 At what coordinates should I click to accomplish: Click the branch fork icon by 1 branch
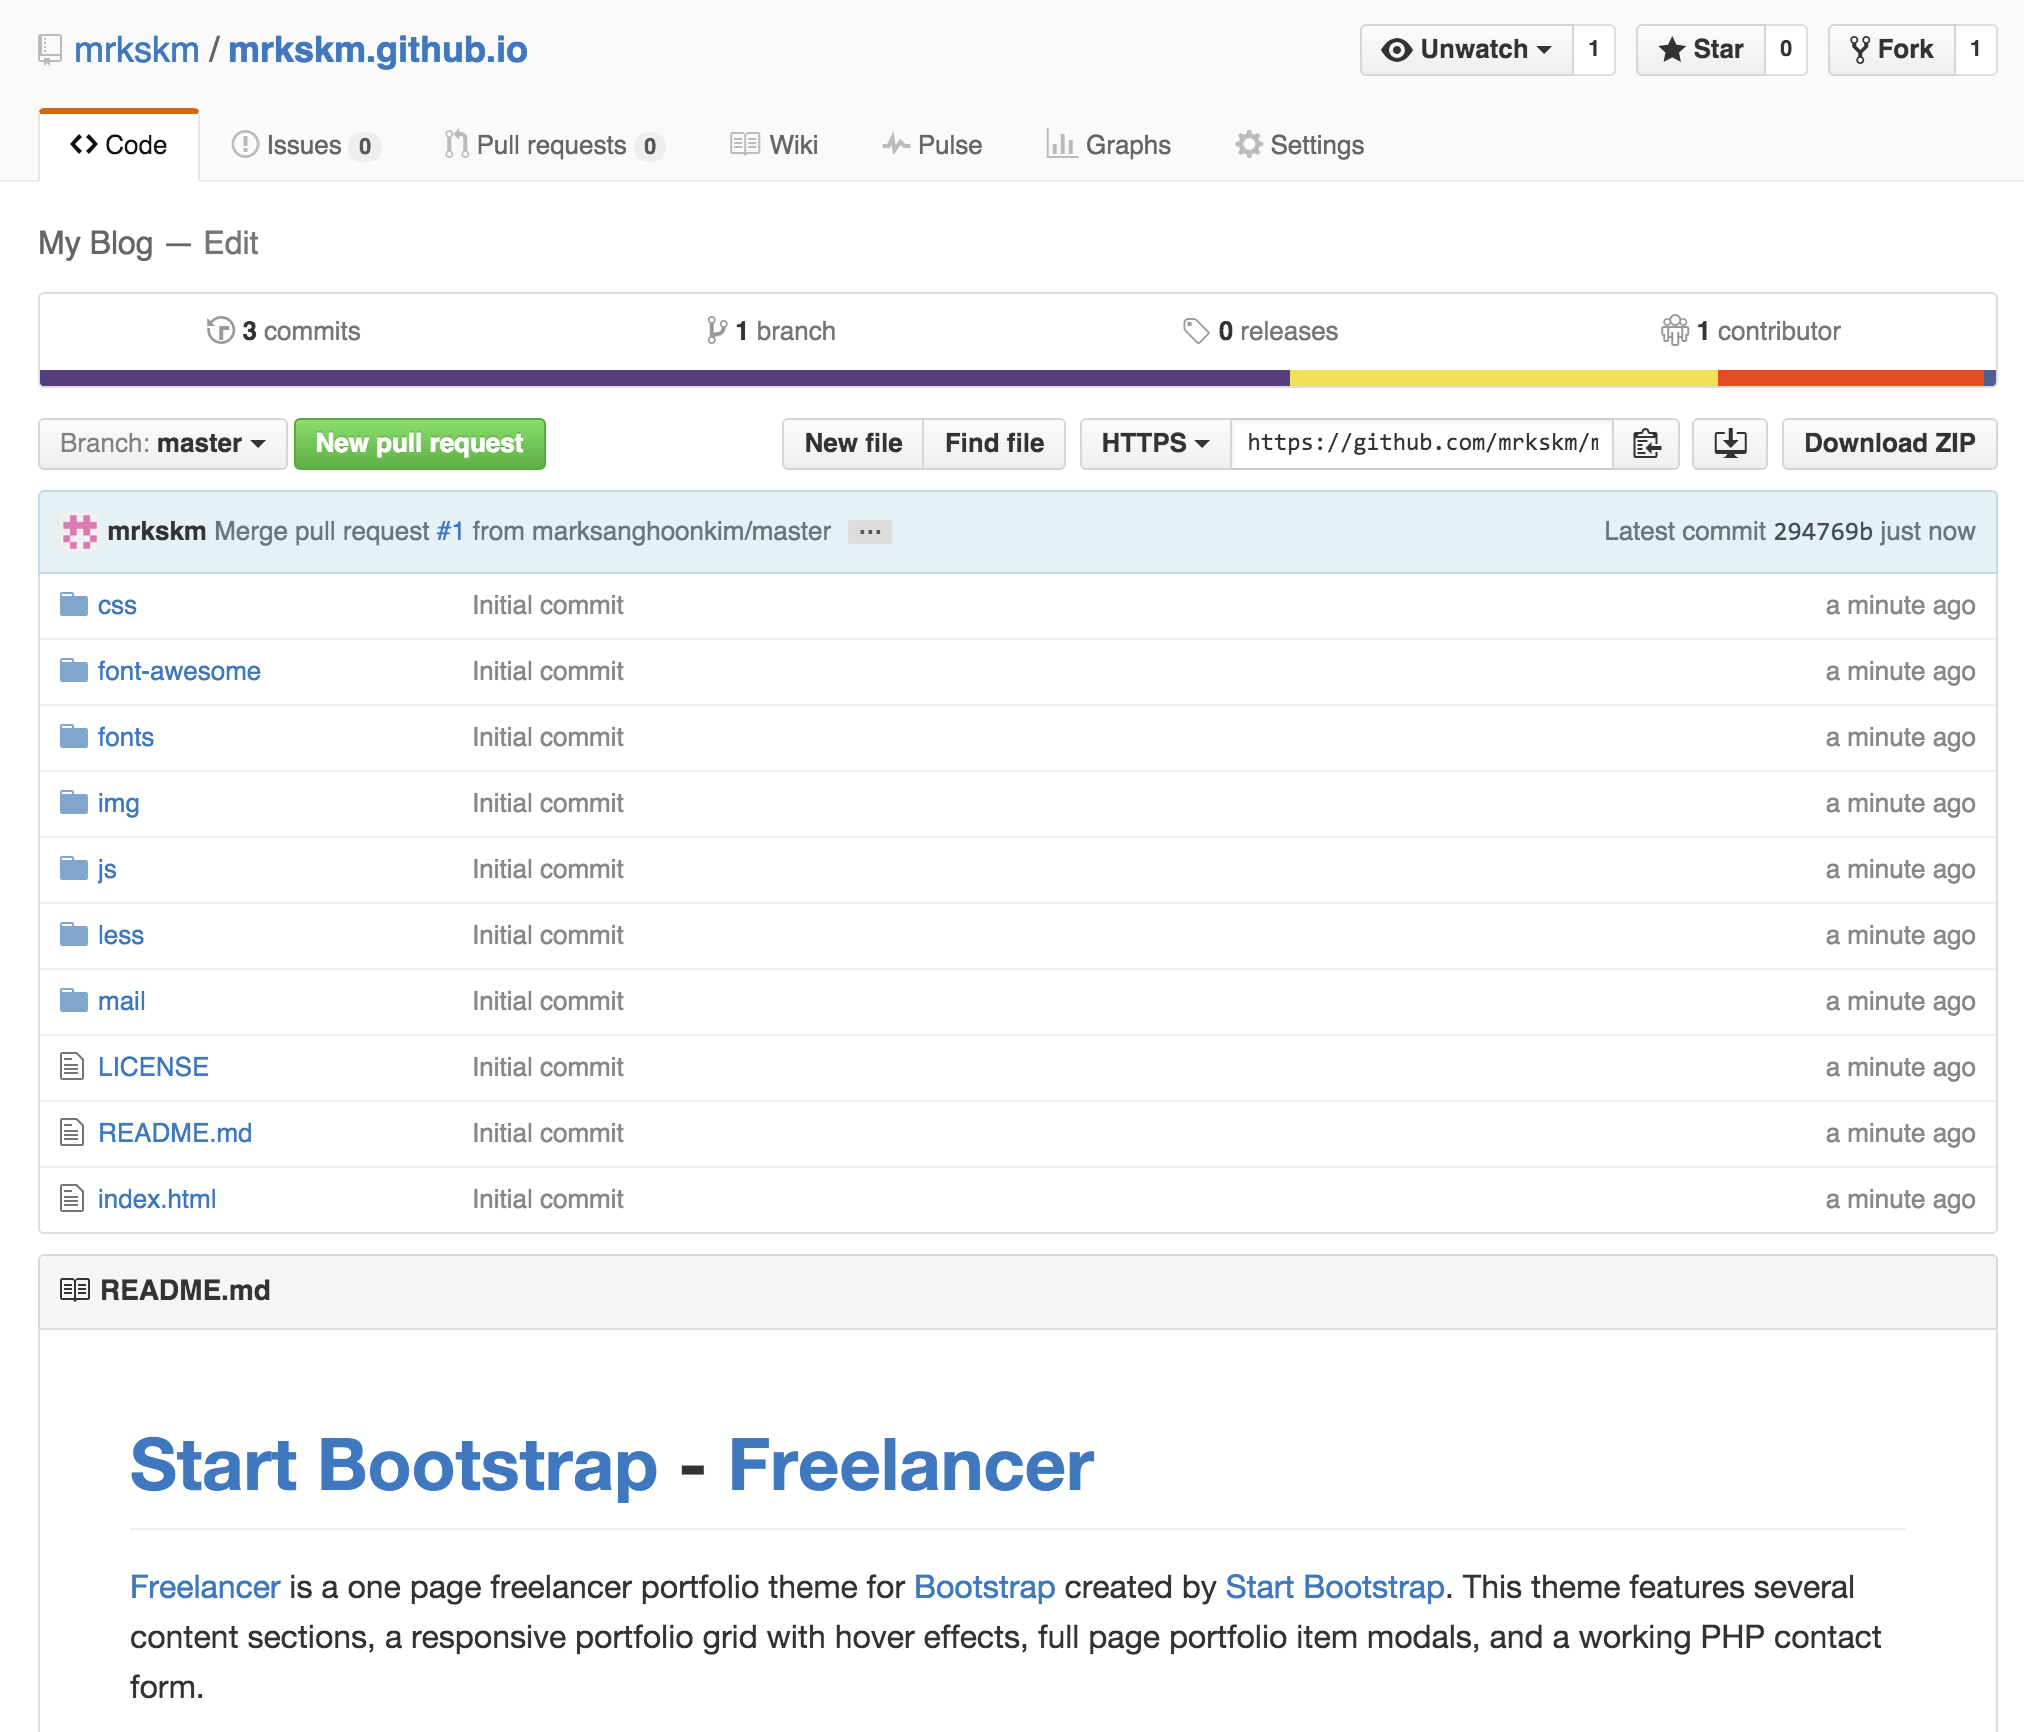pyautogui.click(x=716, y=330)
